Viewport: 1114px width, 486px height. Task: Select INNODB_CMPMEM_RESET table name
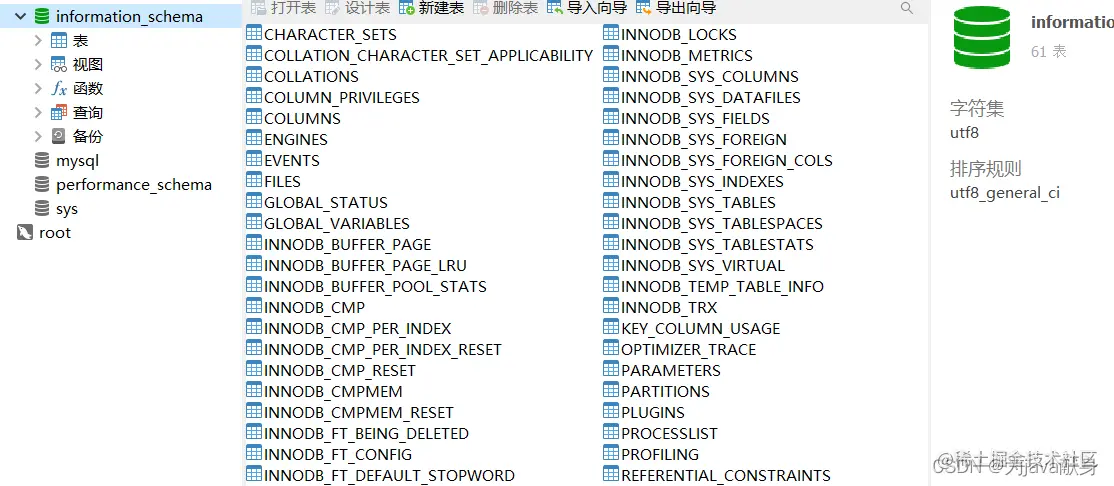click(x=359, y=413)
